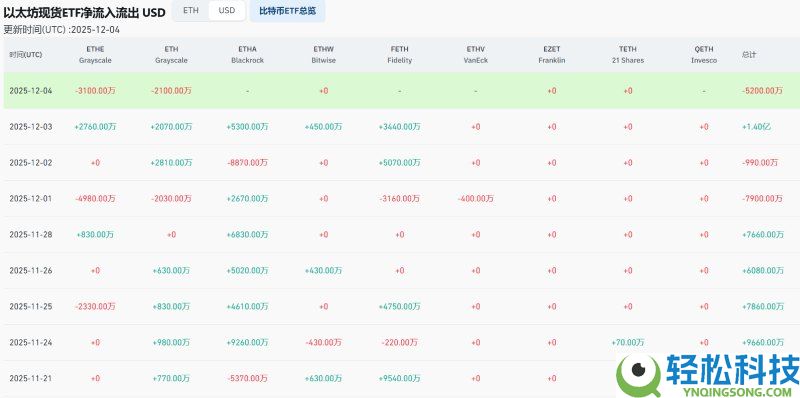Click the +3440.00万 Fidelity value

[399, 127]
